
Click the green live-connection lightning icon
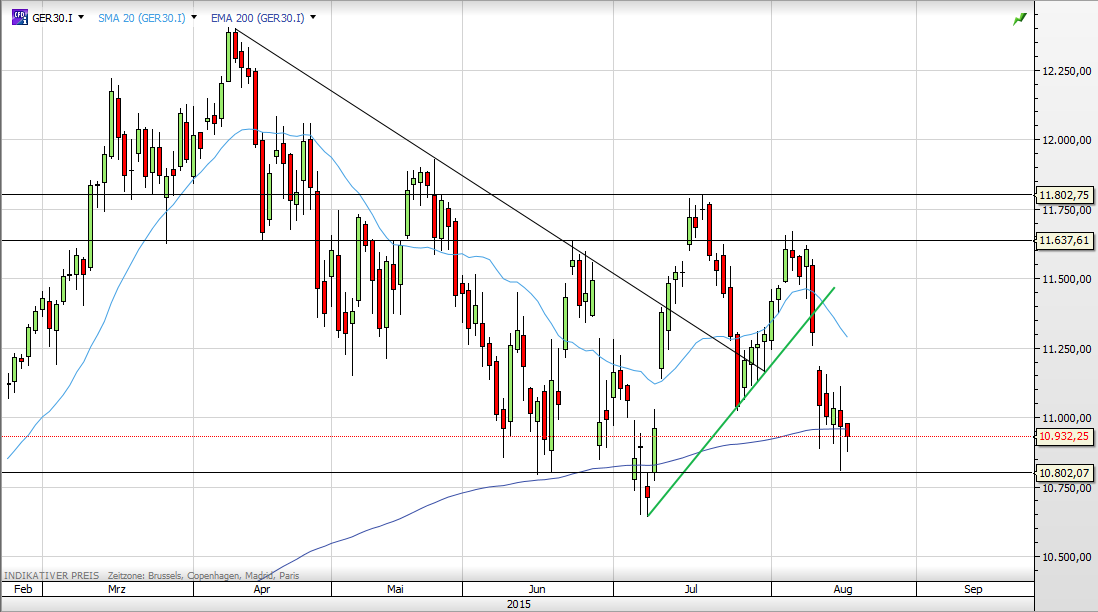pyautogui.click(x=1019, y=18)
